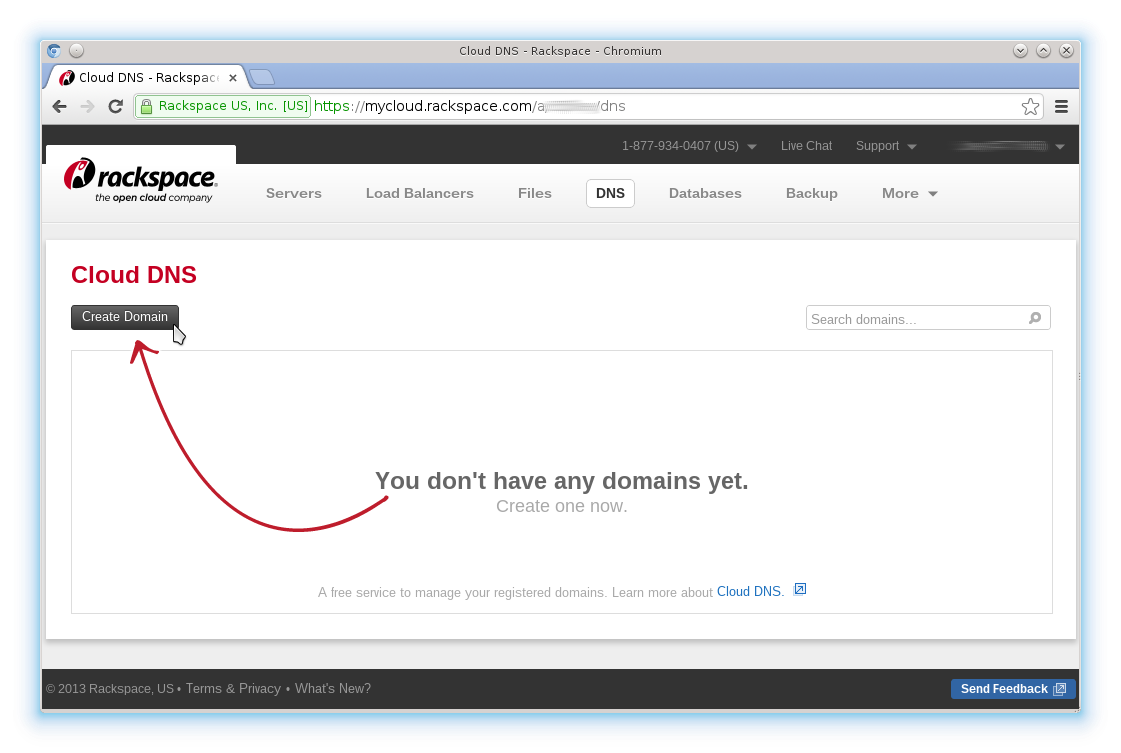Open the Terms & Privacy link
Screen dimensions: 1121x753
(233, 689)
